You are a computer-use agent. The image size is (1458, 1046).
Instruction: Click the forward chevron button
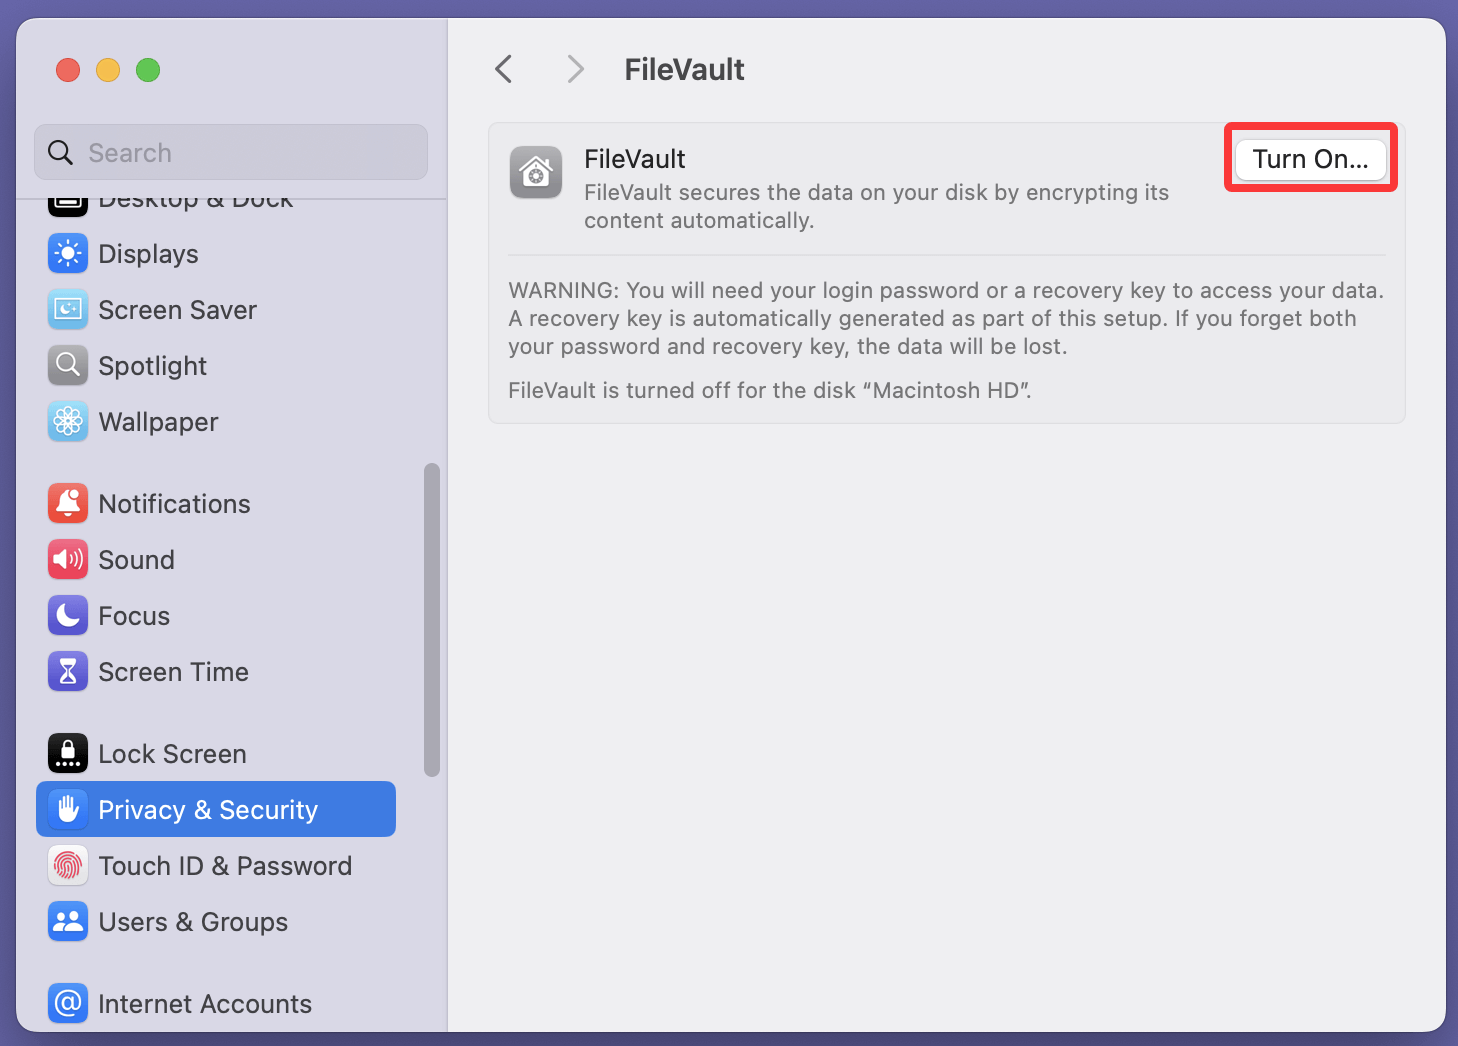pos(575,69)
